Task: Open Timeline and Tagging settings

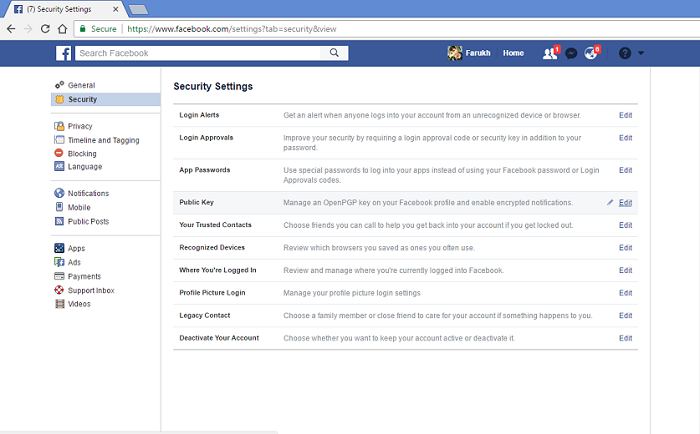Action: (104, 140)
